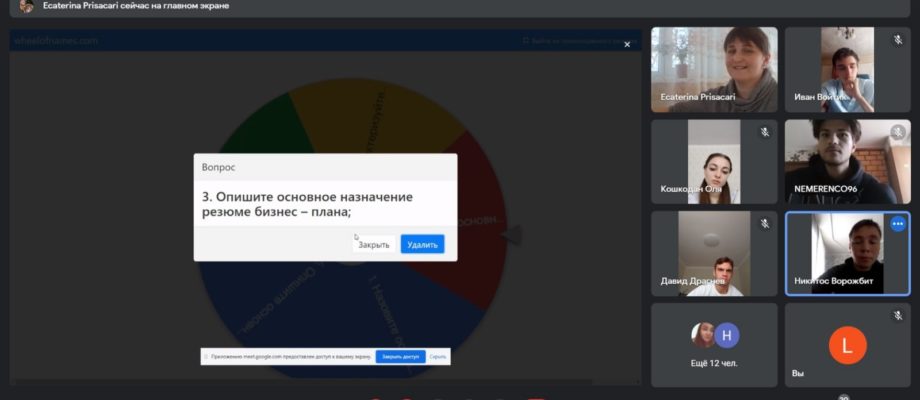
Task: Click the orange L avatar in your tile
Action: (847, 345)
